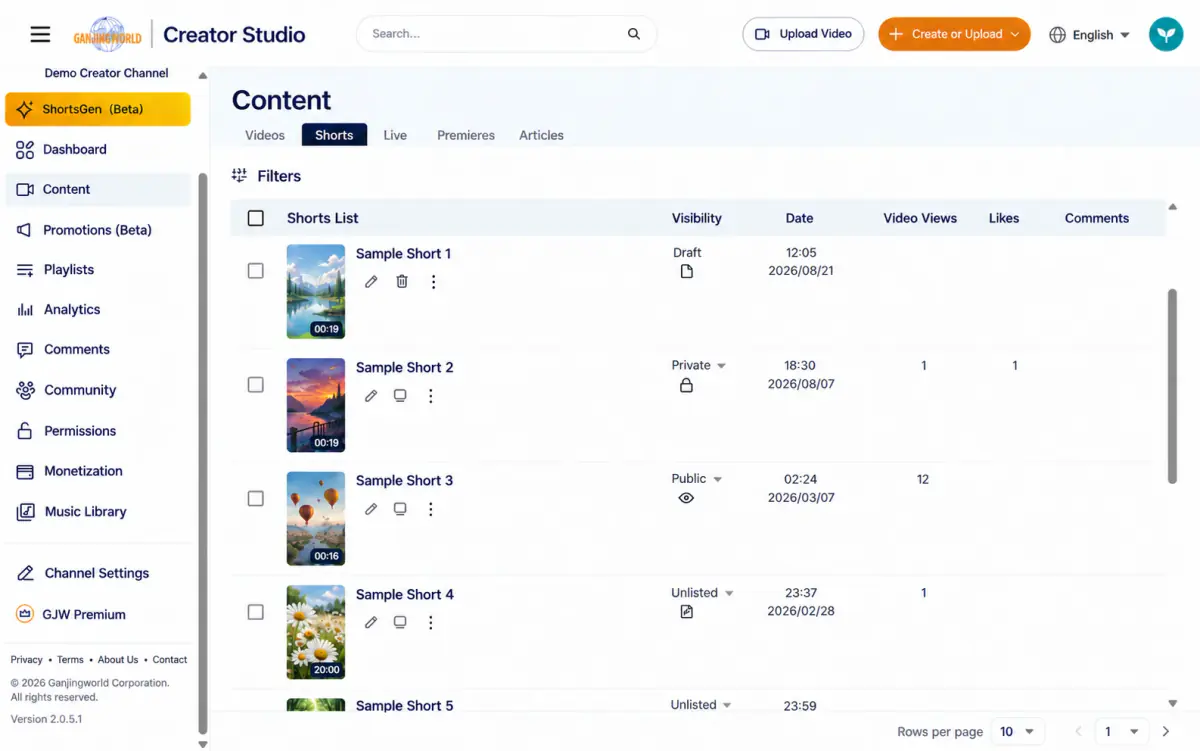Screen dimensions: 1200x751
Task: Edit Sample Short 2 with pencil icon
Action: pos(371,396)
